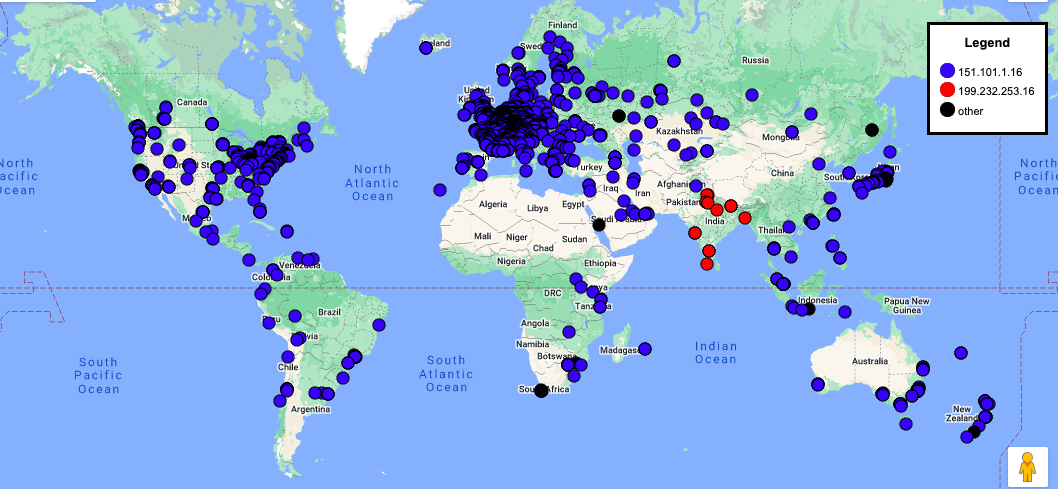Click the blue marker east of the Canada label
Screen dimensions: 1058x489
coord(212,123)
